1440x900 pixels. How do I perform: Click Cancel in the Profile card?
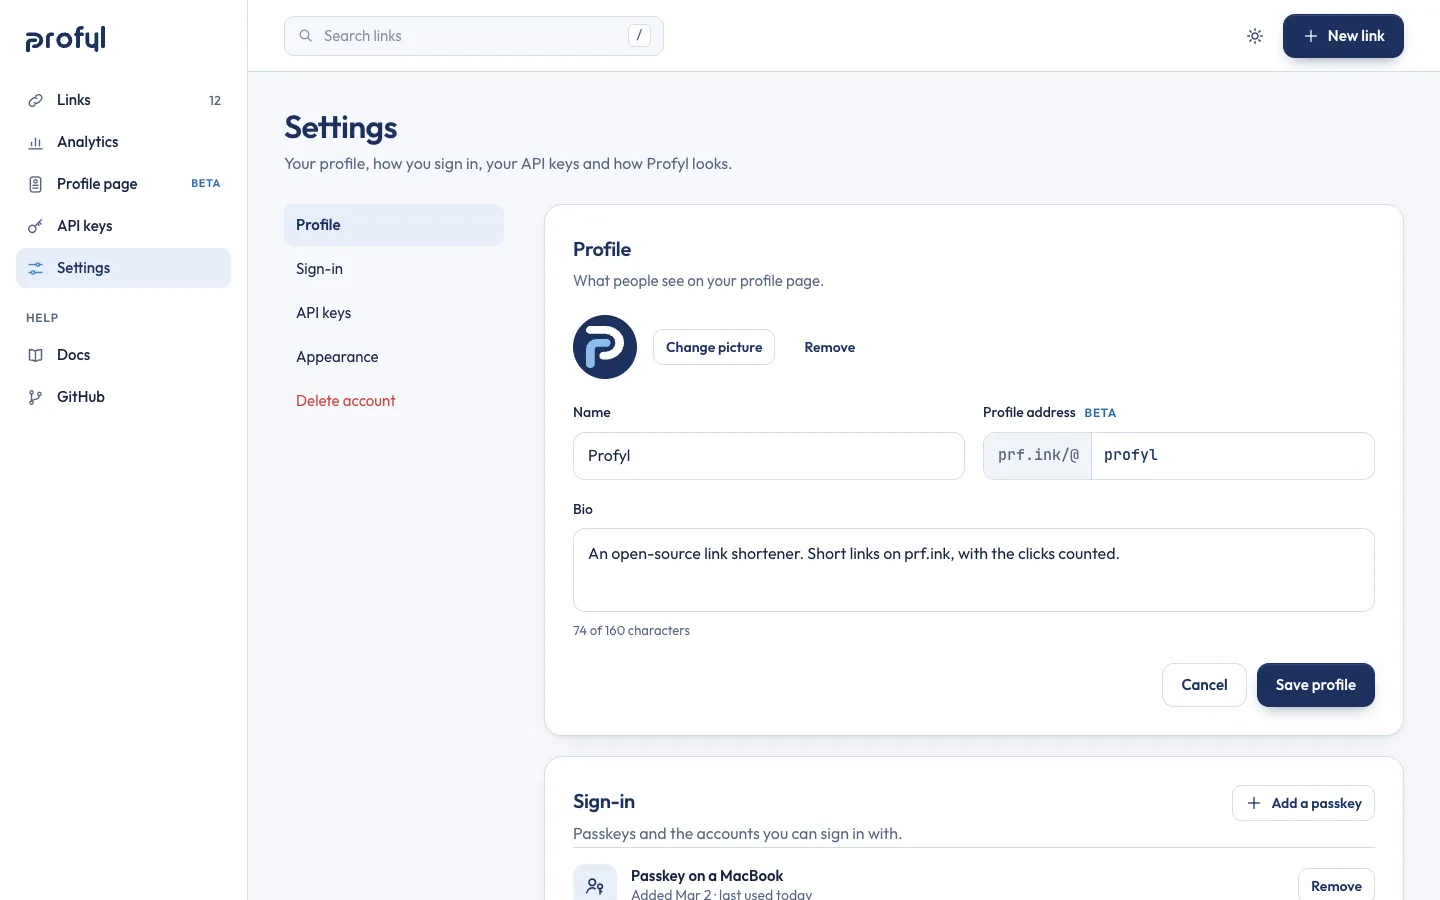coord(1204,685)
